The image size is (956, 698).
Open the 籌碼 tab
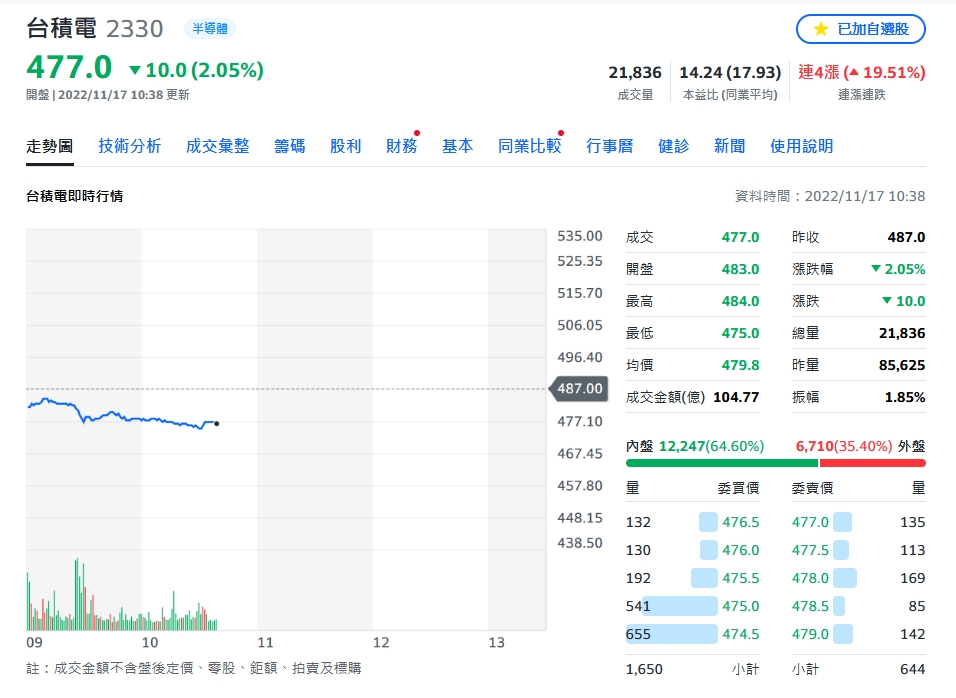click(290, 146)
